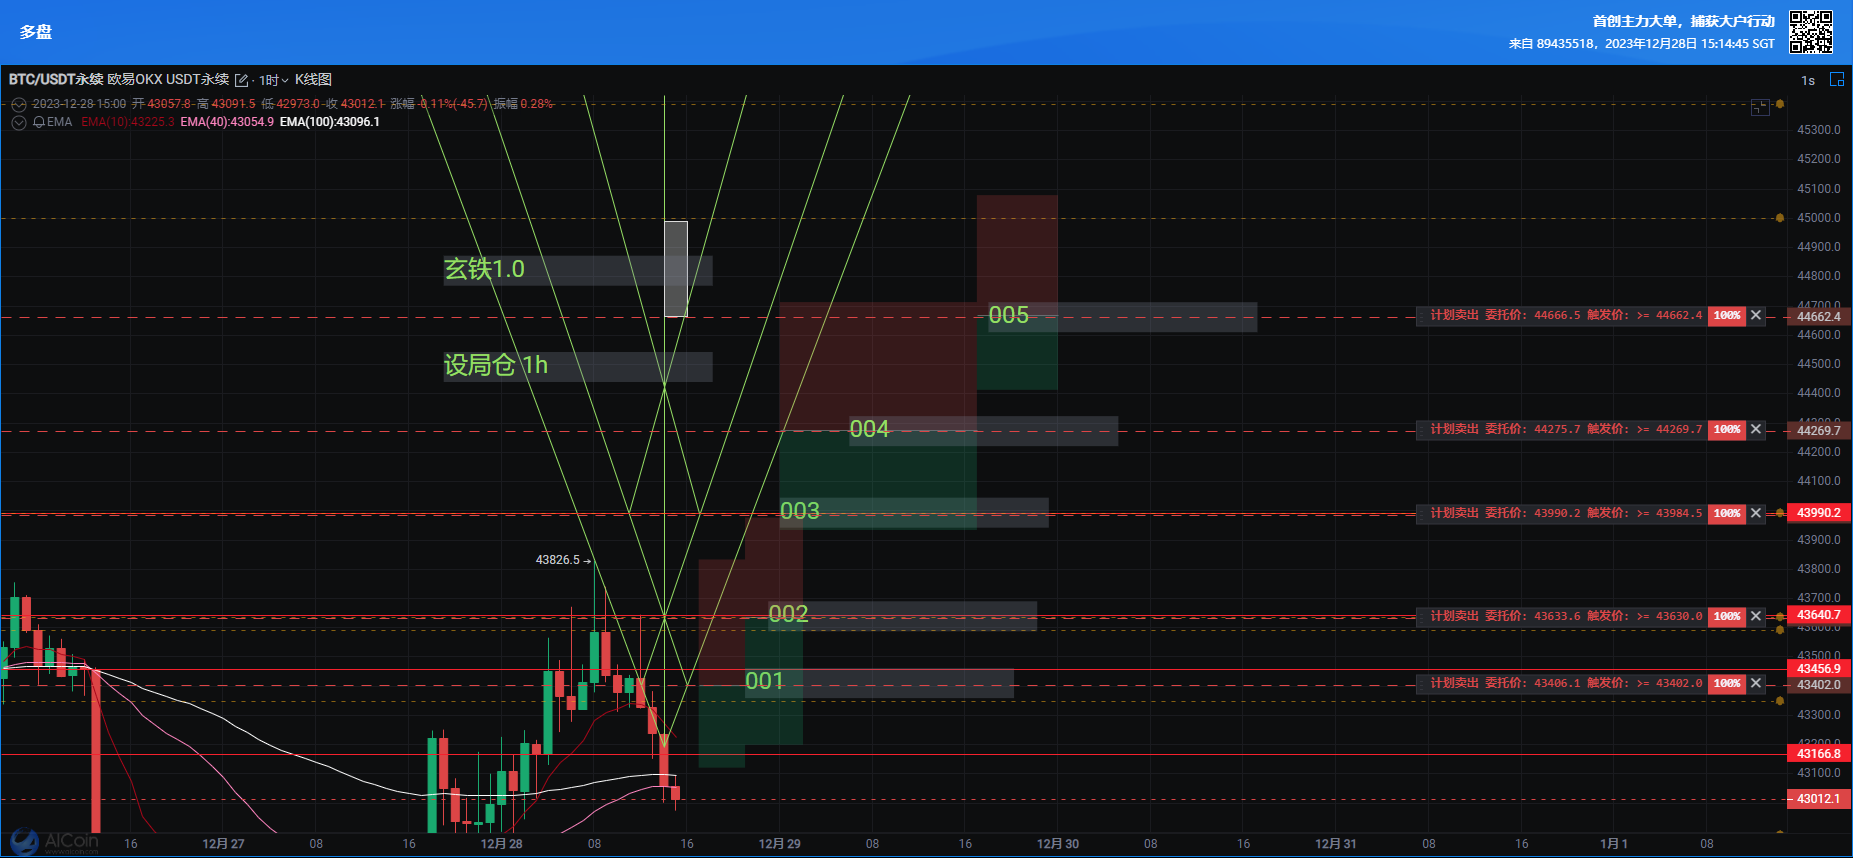Collapse the candle OHLC info row

[x=18, y=104]
